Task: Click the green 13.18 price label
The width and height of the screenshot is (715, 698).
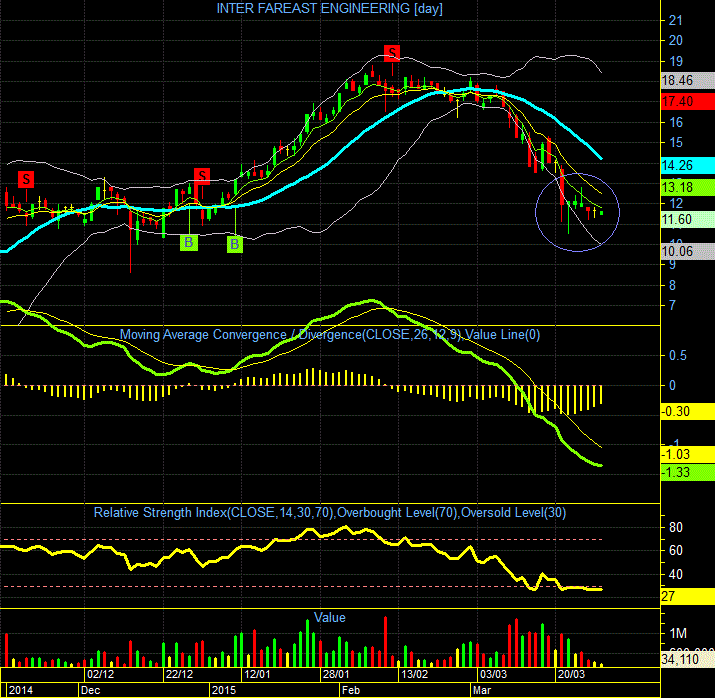Action: point(687,187)
